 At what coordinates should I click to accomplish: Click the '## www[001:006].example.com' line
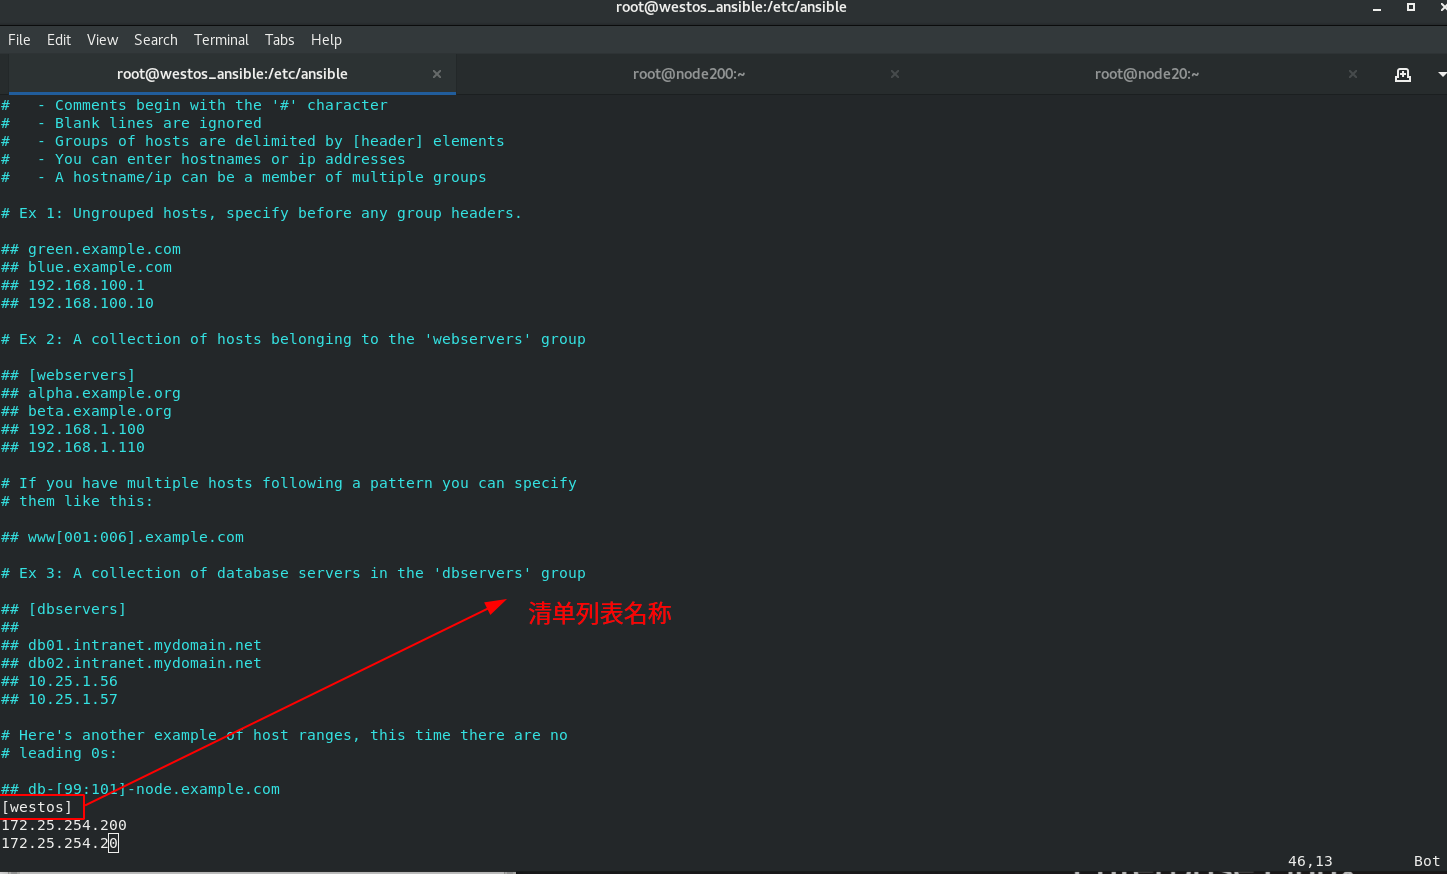[x=123, y=537]
